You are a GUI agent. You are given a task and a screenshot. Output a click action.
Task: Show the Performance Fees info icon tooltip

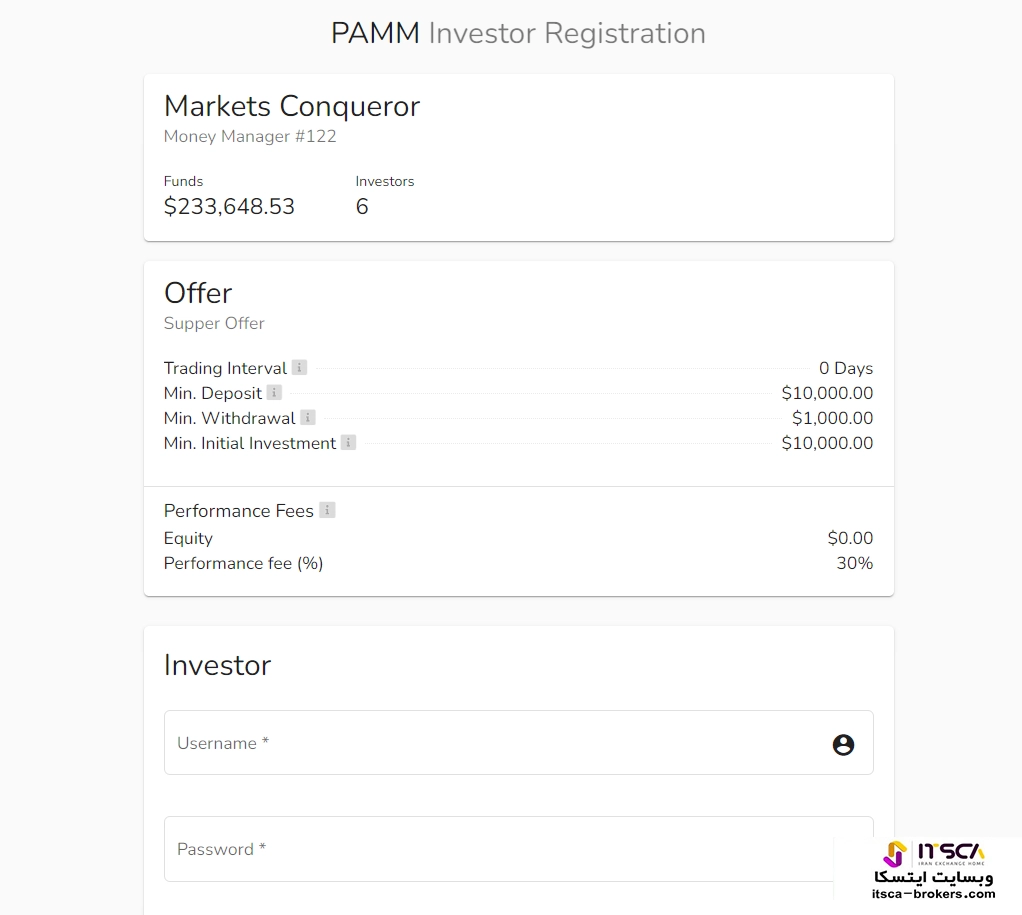pos(327,510)
